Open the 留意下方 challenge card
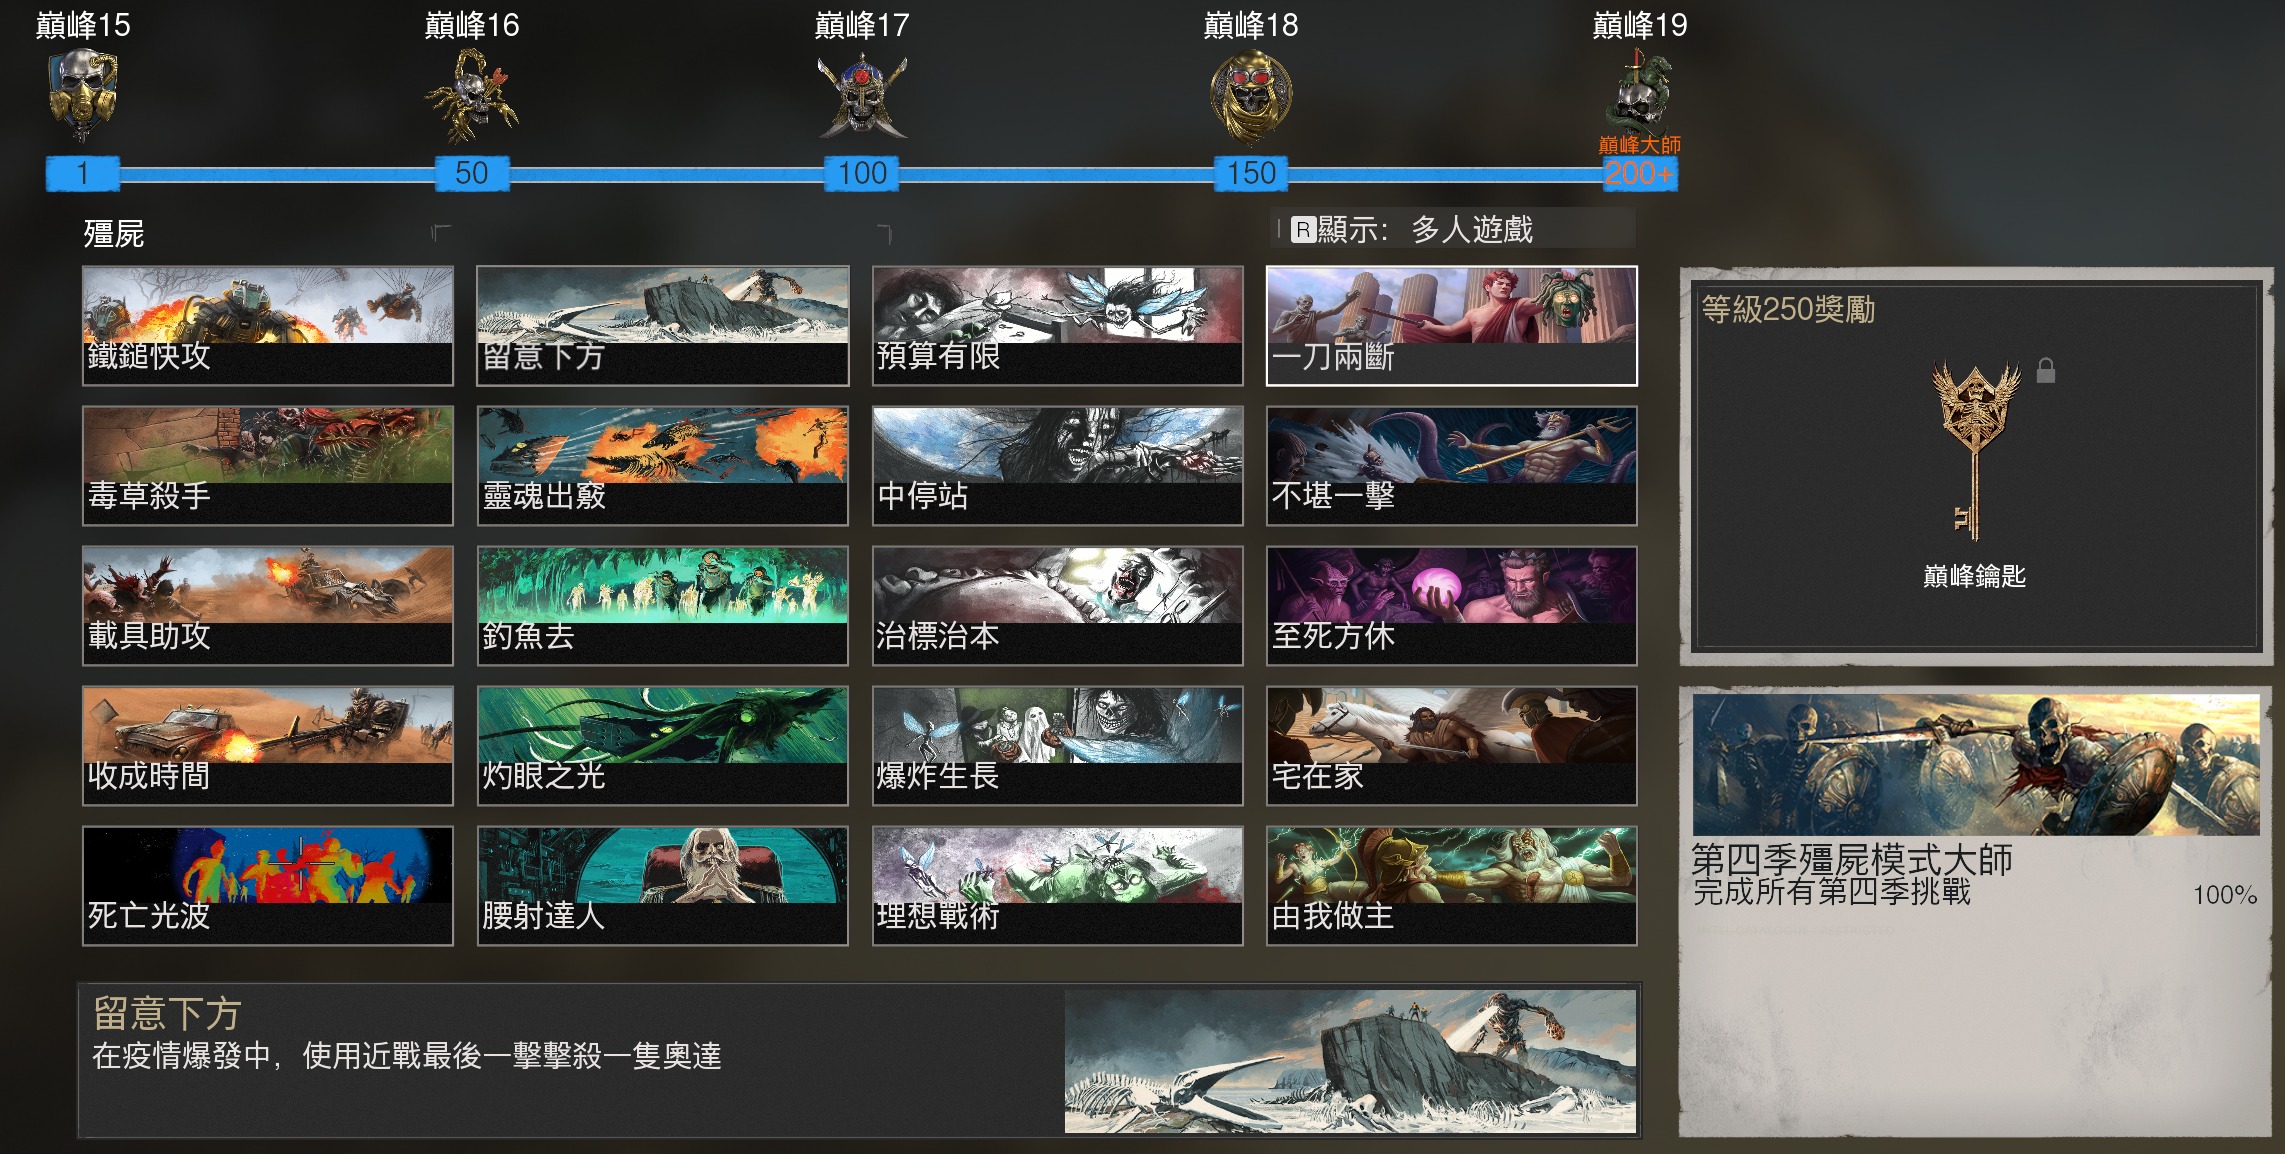The height and width of the screenshot is (1154, 2285). [663, 325]
